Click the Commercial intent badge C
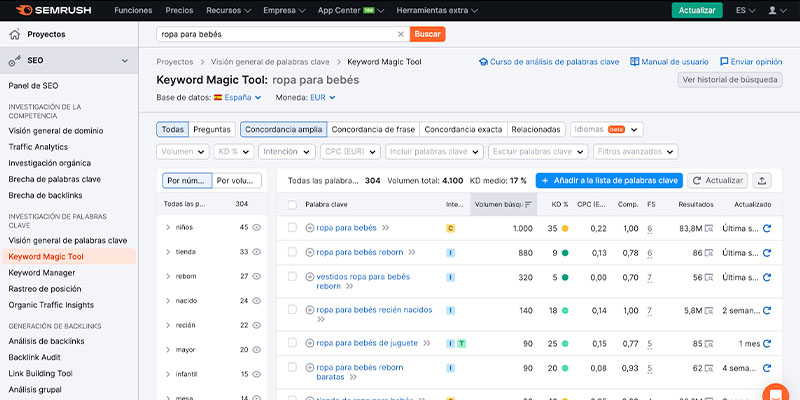800x400 pixels. (x=450, y=229)
